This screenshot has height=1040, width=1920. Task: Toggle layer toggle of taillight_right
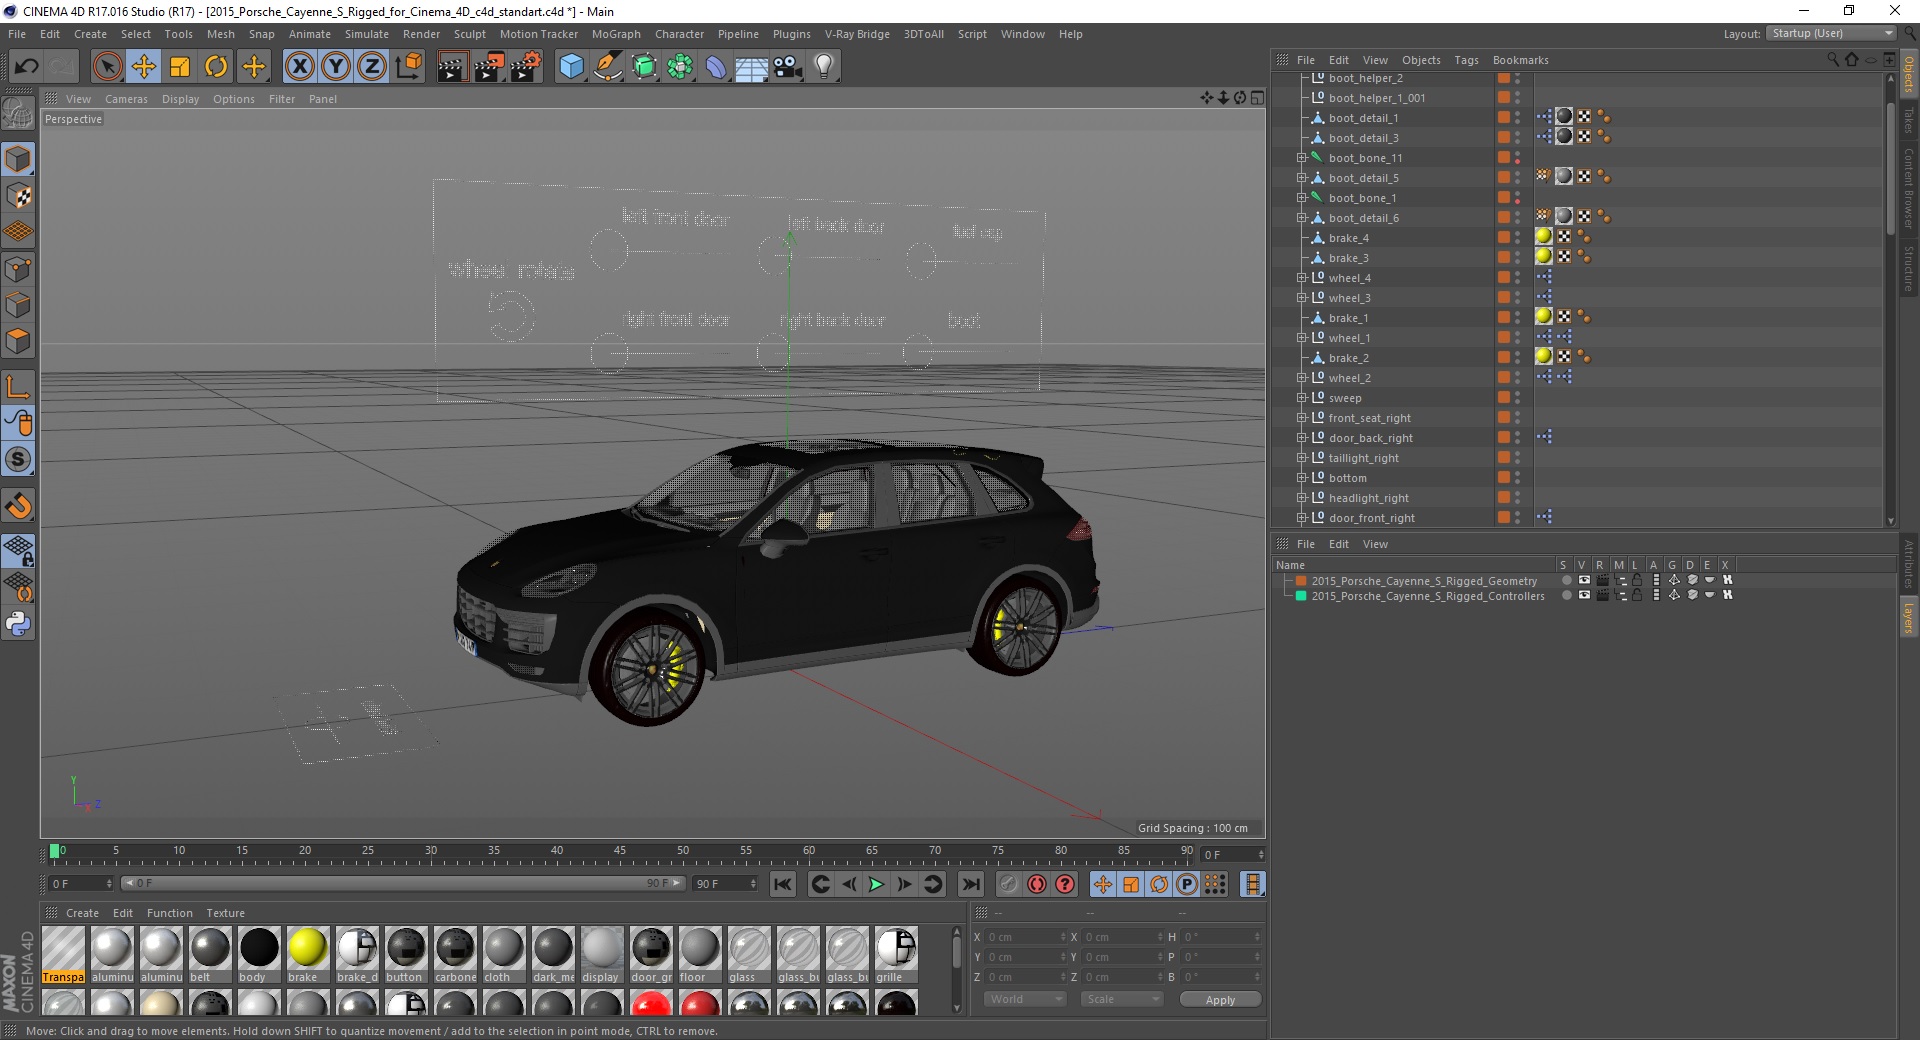tap(1503, 458)
